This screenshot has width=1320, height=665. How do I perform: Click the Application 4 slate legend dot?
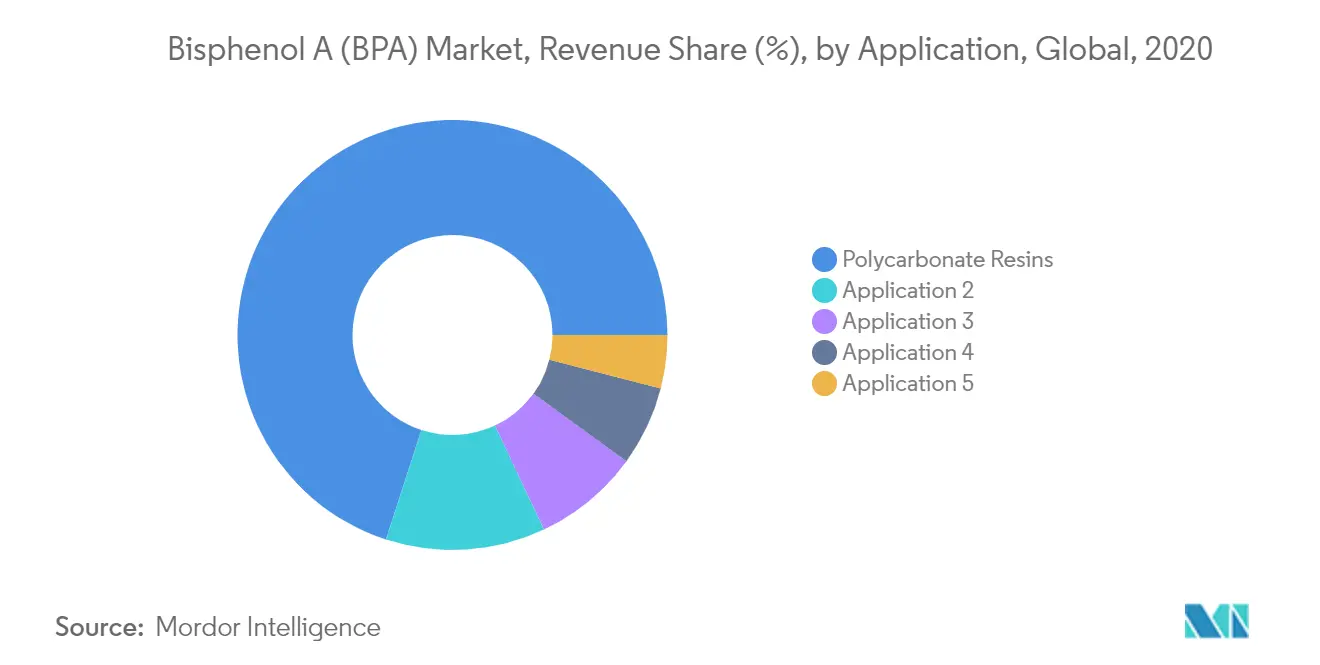pyautogui.click(x=825, y=353)
